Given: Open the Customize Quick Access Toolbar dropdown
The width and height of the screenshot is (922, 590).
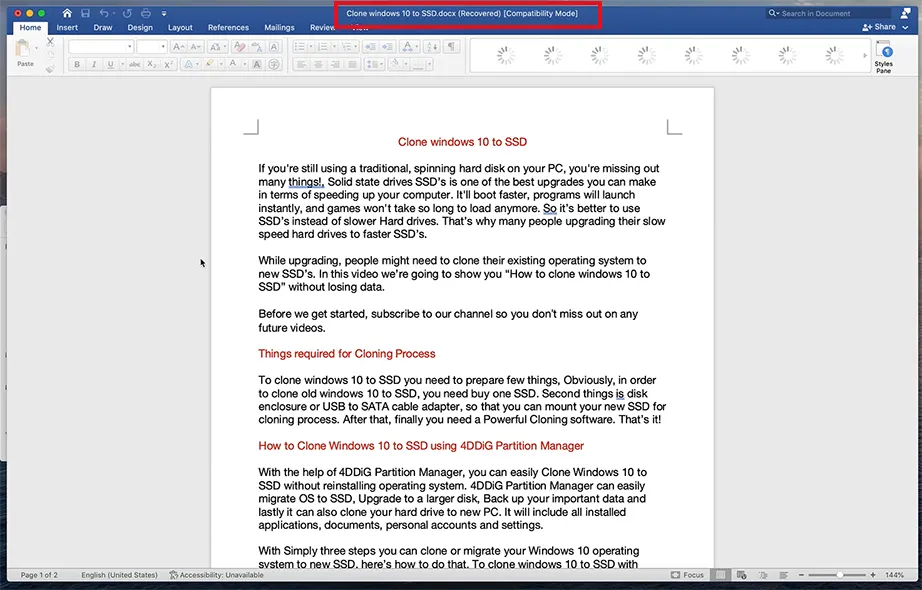Looking at the screenshot, I should (164, 13).
